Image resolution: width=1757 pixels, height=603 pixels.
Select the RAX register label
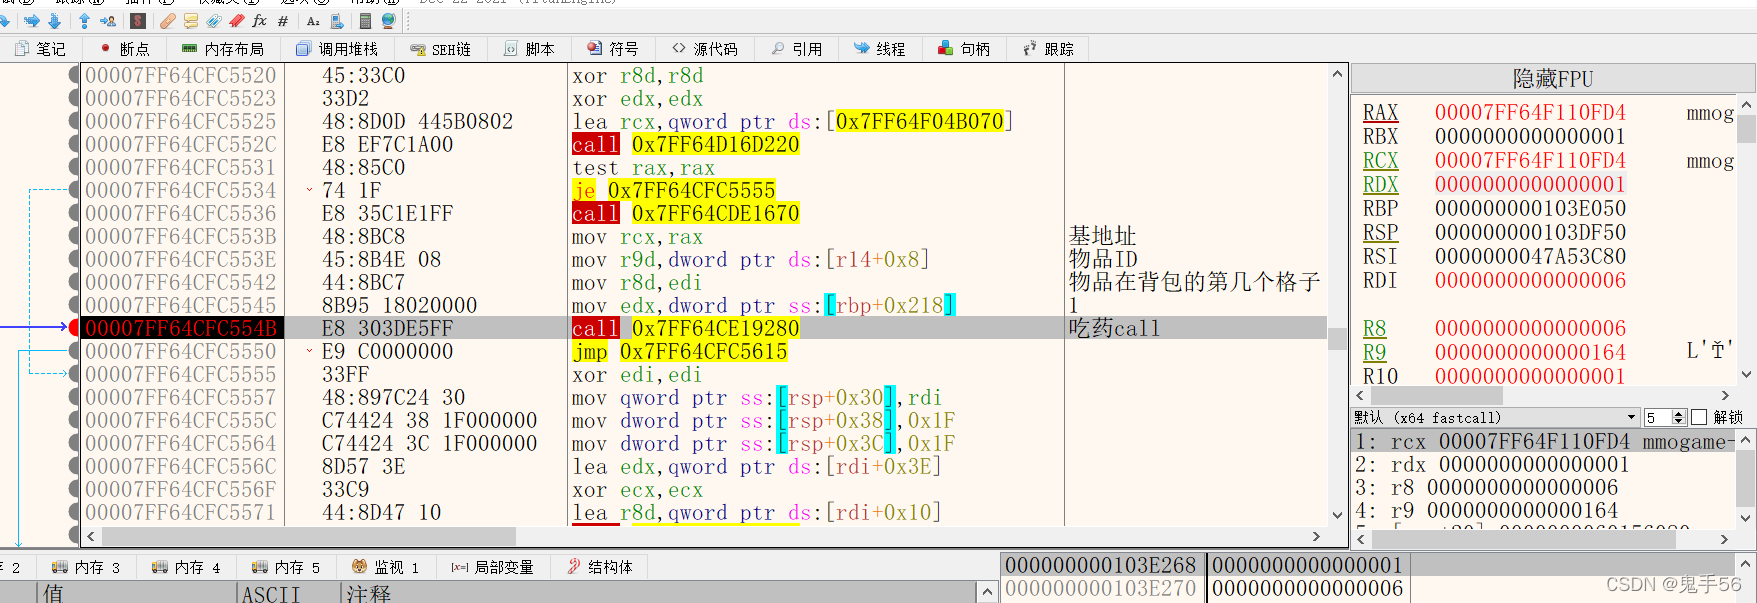[x=1380, y=112]
